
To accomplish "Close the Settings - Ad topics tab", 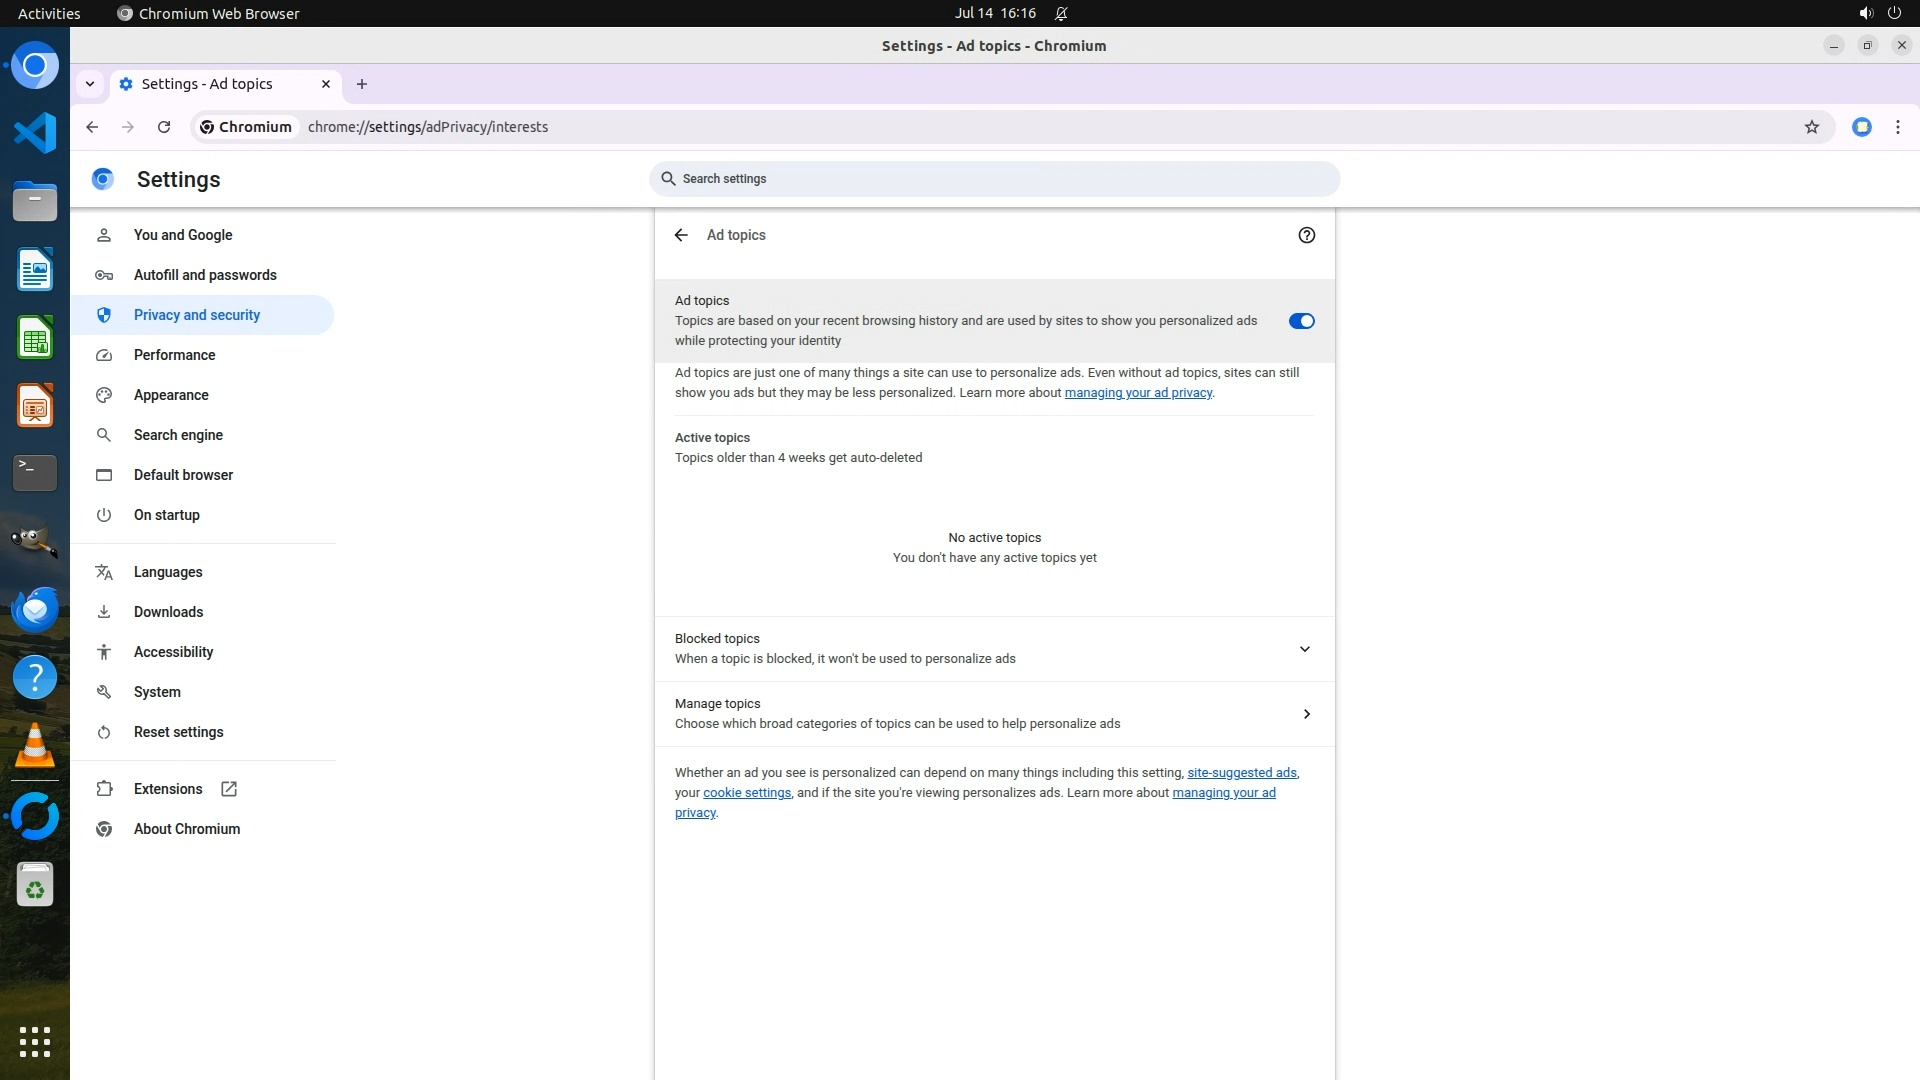I will click(x=326, y=84).
